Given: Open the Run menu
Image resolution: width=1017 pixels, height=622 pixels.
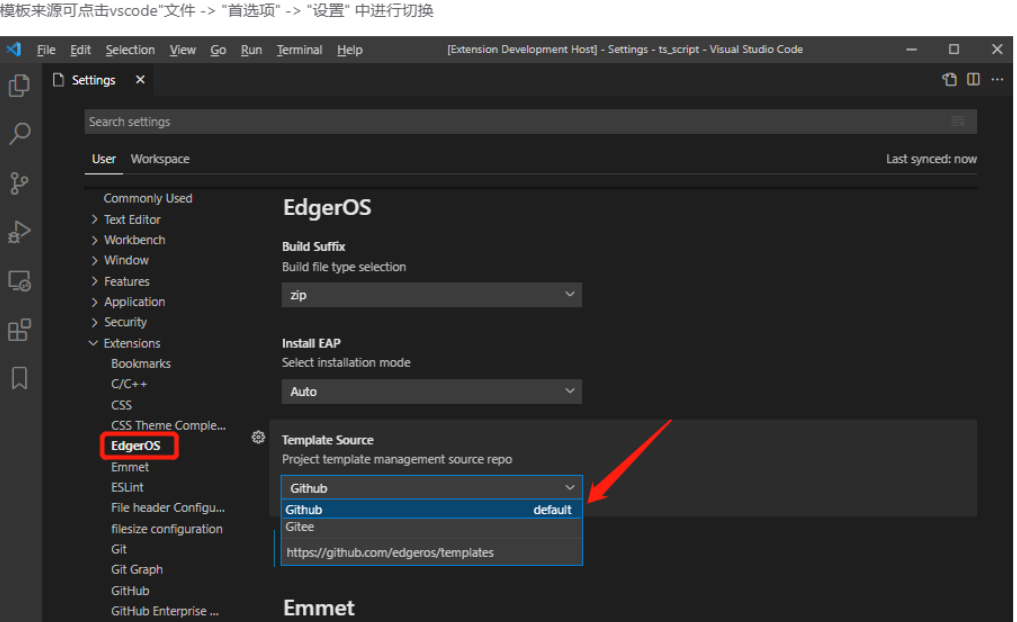Looking at the screenshot, I should [251, 50].
